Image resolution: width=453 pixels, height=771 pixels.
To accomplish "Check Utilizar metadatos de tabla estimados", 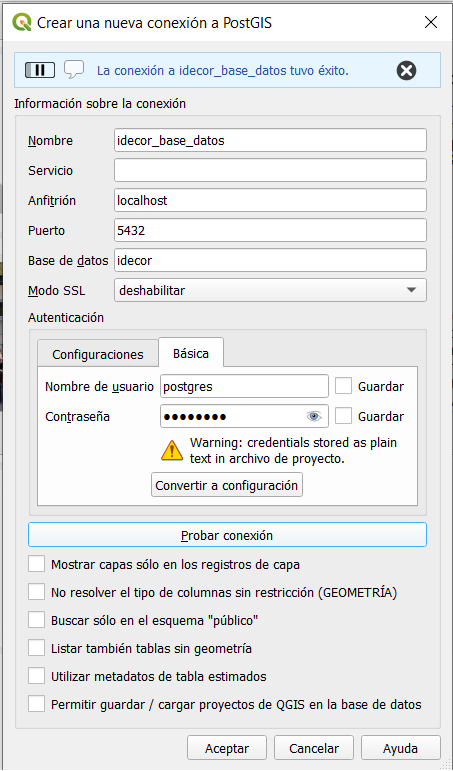I will [36, 676].
